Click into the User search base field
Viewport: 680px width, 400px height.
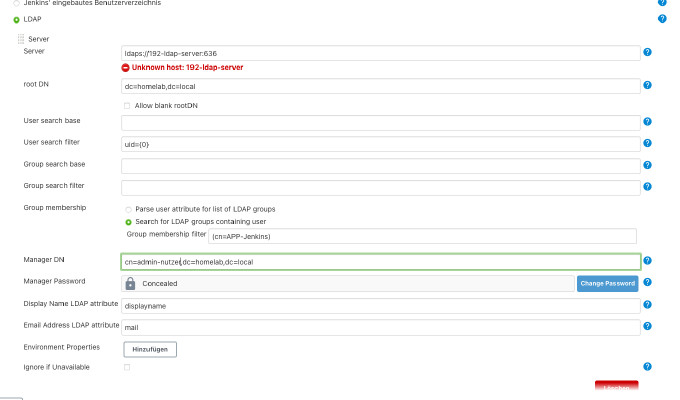381,123
